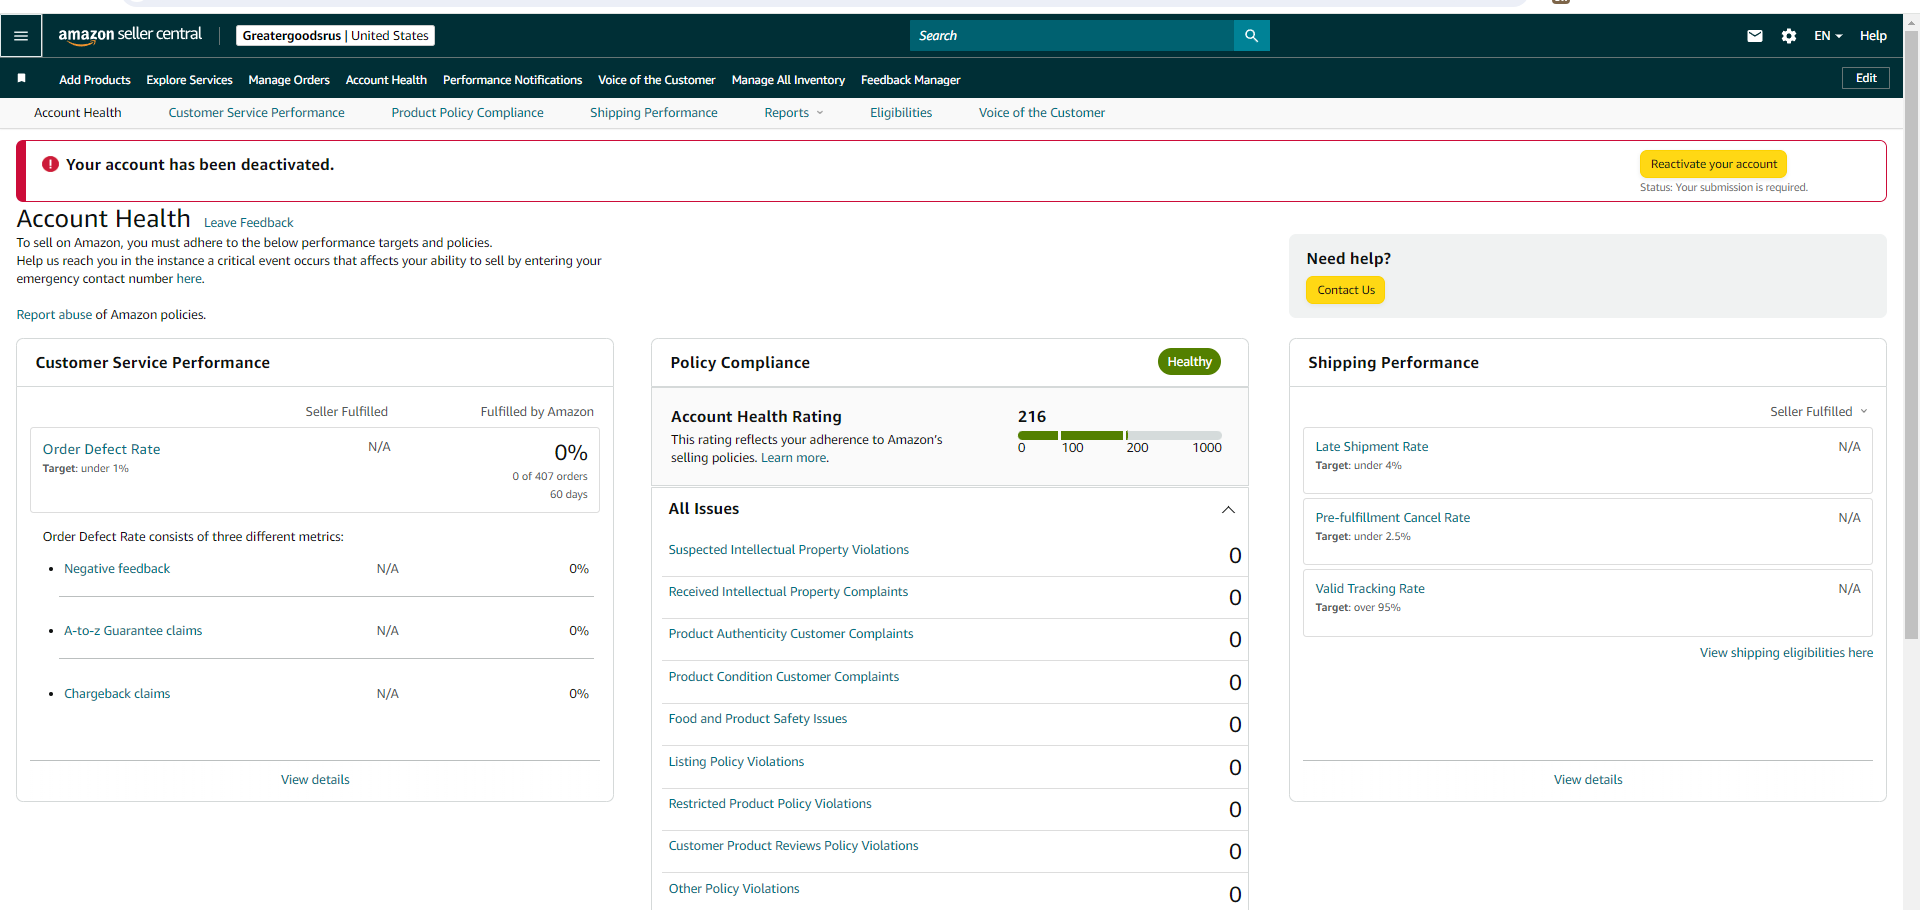Click the Report abuse link
The image size is (1920, 910).
pos(54,315)
